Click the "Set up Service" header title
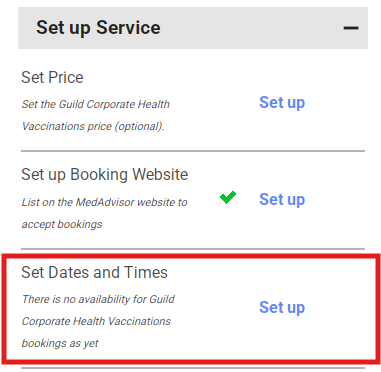This screenshot has width=381, height=372. 98,28
